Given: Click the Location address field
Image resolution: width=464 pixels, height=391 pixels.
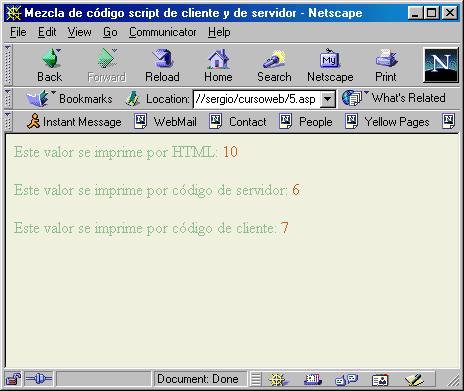Looking at the screenshot, I should click(x=257, y=99).
